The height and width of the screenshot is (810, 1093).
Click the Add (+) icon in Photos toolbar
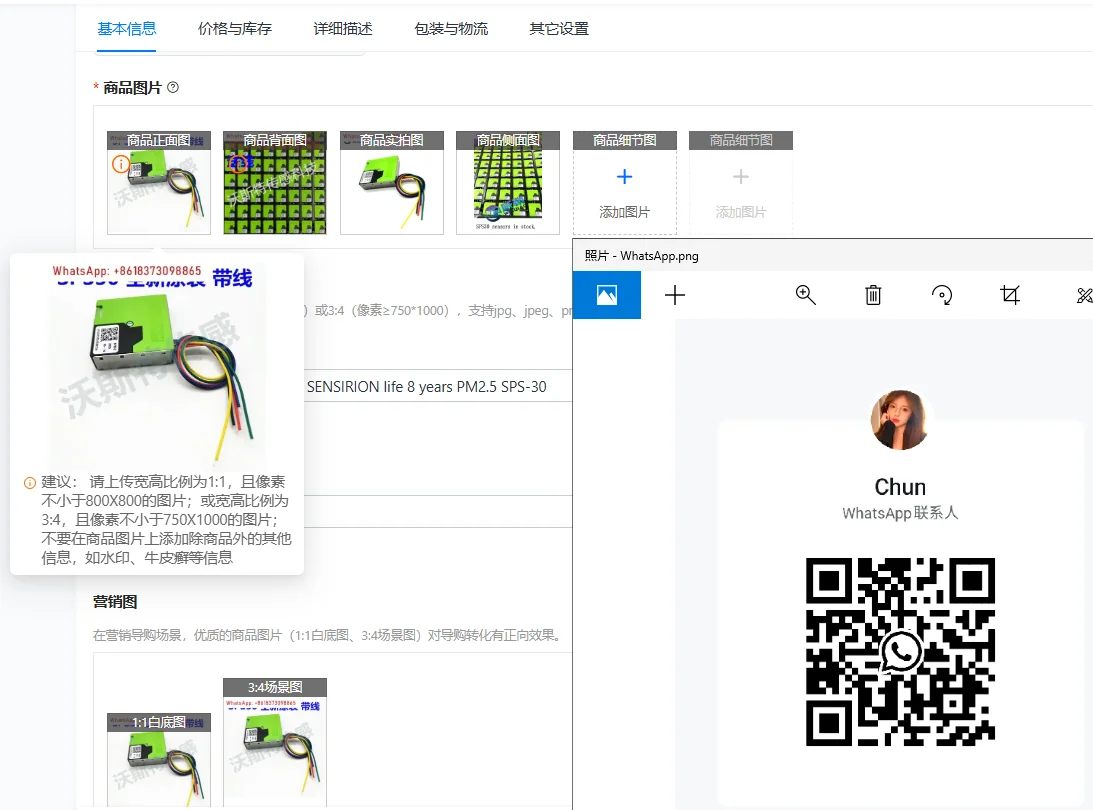tap(675, 295)
